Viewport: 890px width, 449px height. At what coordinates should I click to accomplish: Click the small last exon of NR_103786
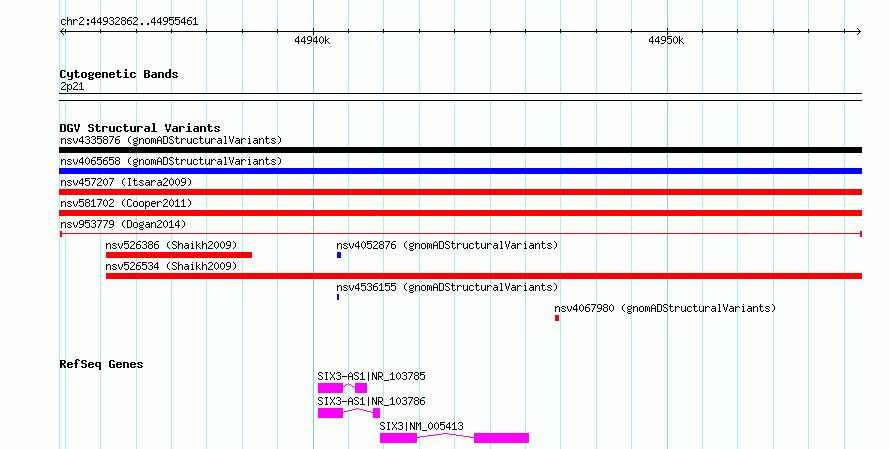click(376, 413)
